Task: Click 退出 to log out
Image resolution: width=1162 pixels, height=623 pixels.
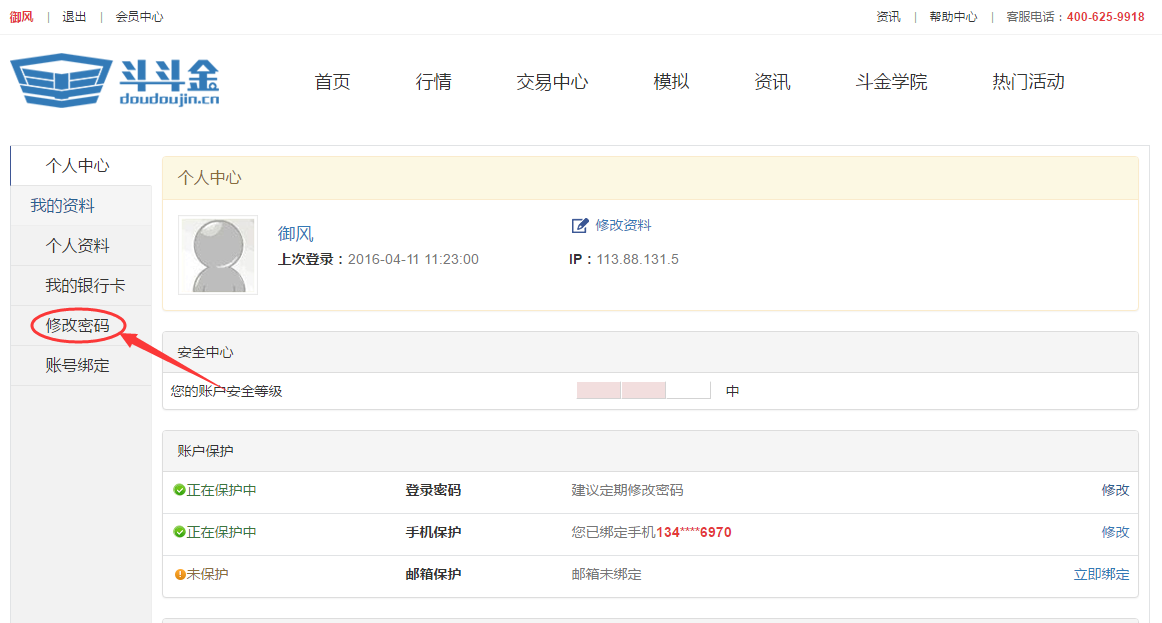Action: [73, 16]
